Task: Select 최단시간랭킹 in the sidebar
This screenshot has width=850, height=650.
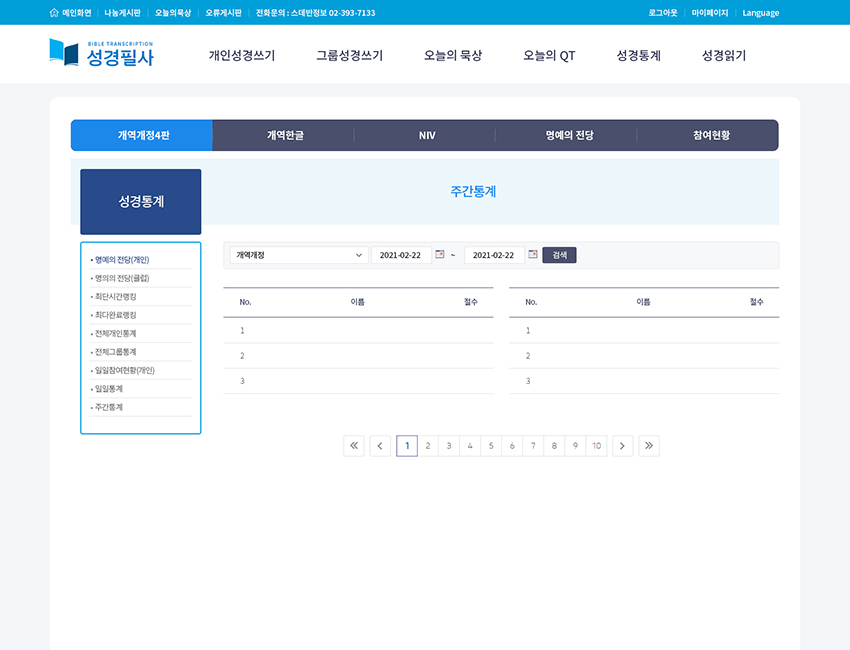Action: [115, 297]
